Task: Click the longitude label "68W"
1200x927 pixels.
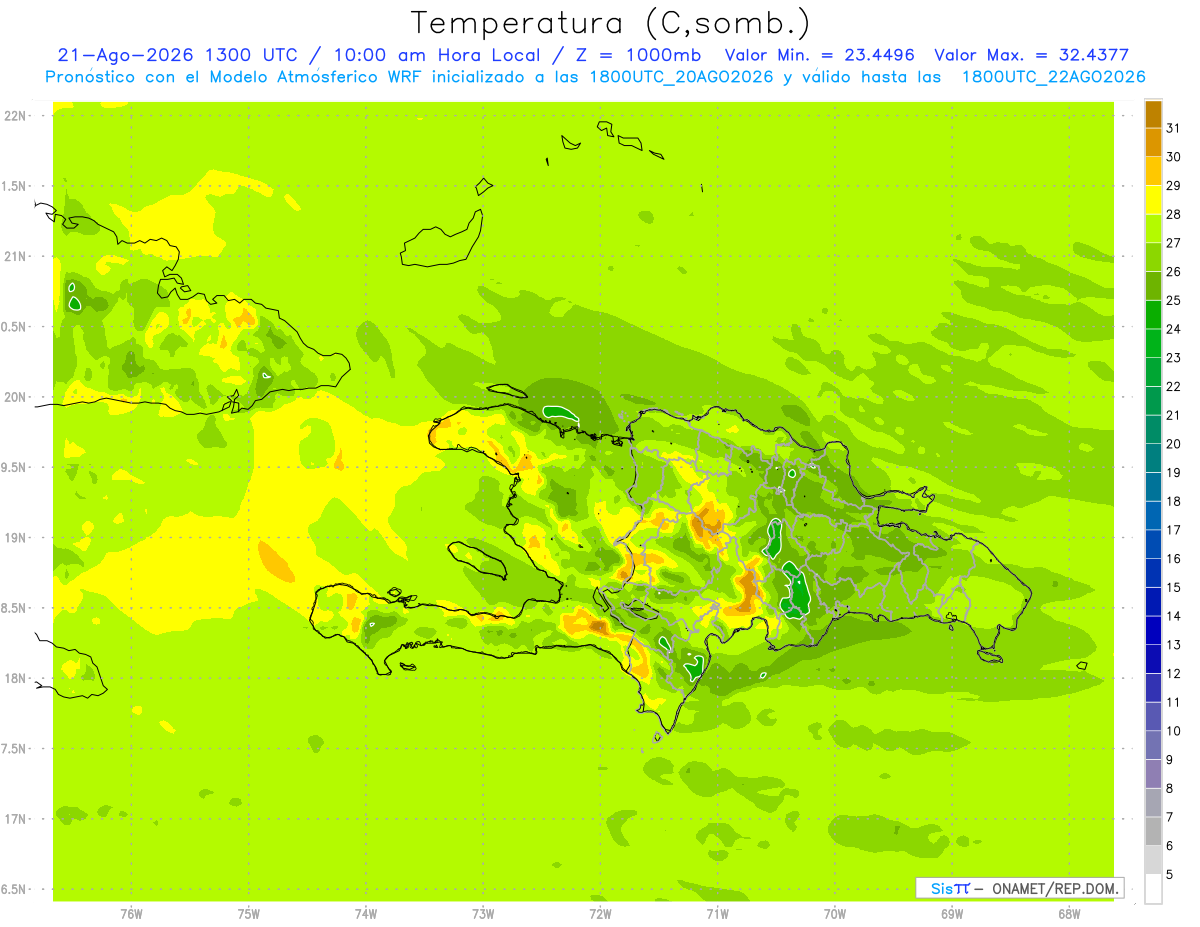Action: pos(1069,914)
